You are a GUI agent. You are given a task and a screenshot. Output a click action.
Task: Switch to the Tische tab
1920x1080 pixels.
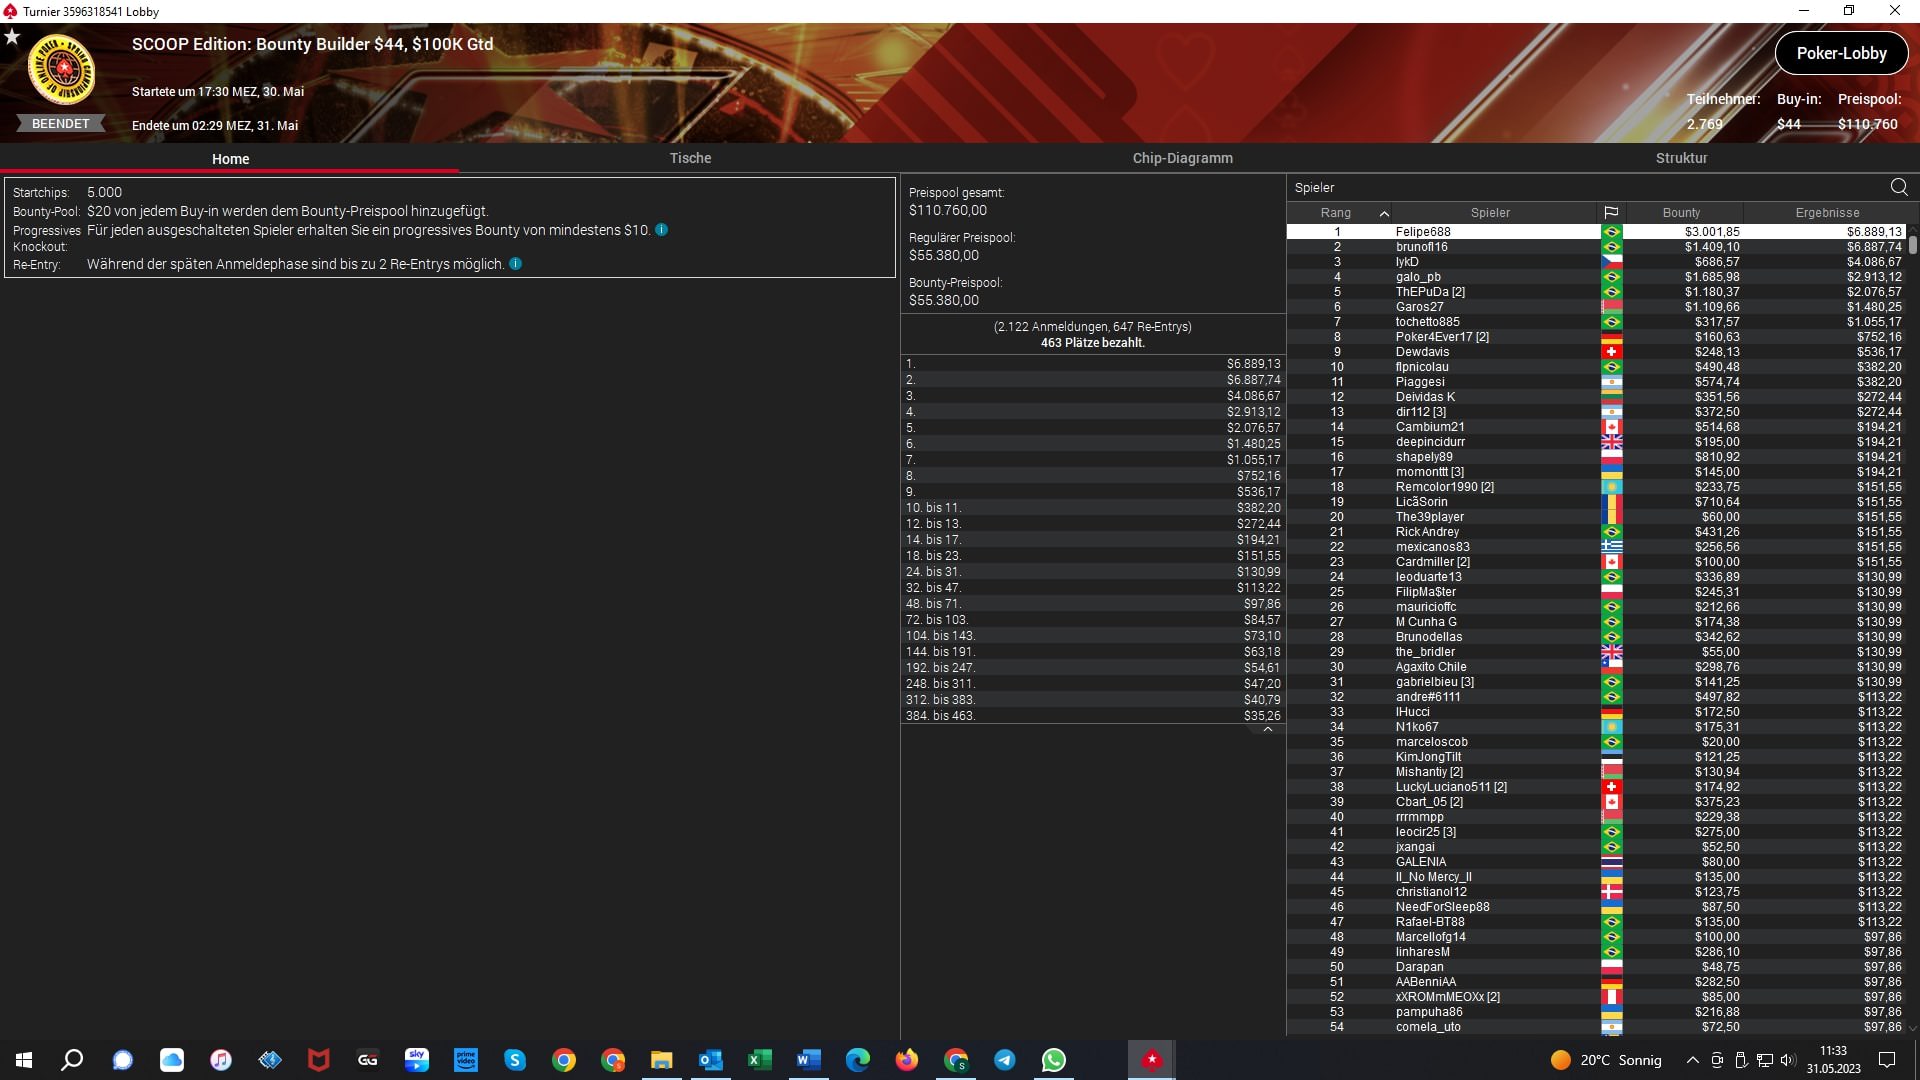[690, 158]
